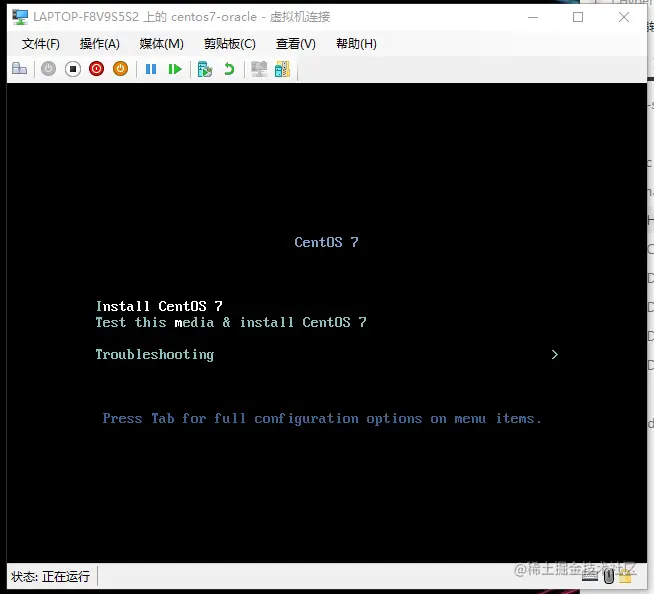Click the Ctrl+Alt+Delete toolbar icon
654x594 pixels.
pyautogui.click(x=19, y=69)
